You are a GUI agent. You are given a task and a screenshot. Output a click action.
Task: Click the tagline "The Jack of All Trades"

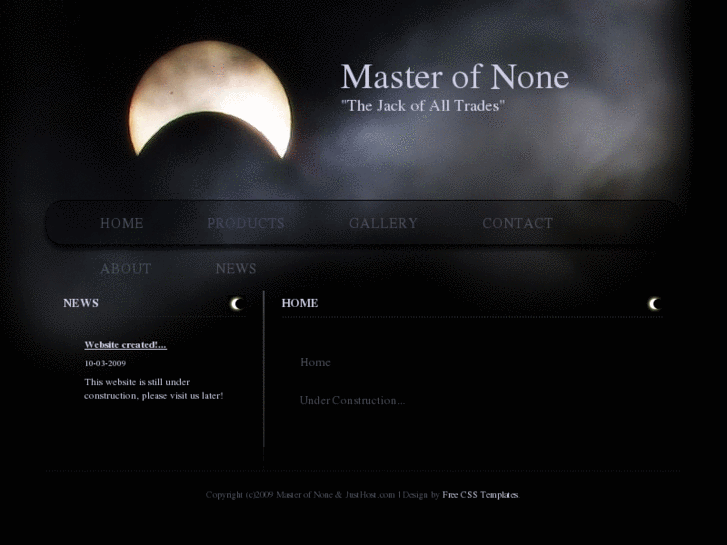point(423,106)
